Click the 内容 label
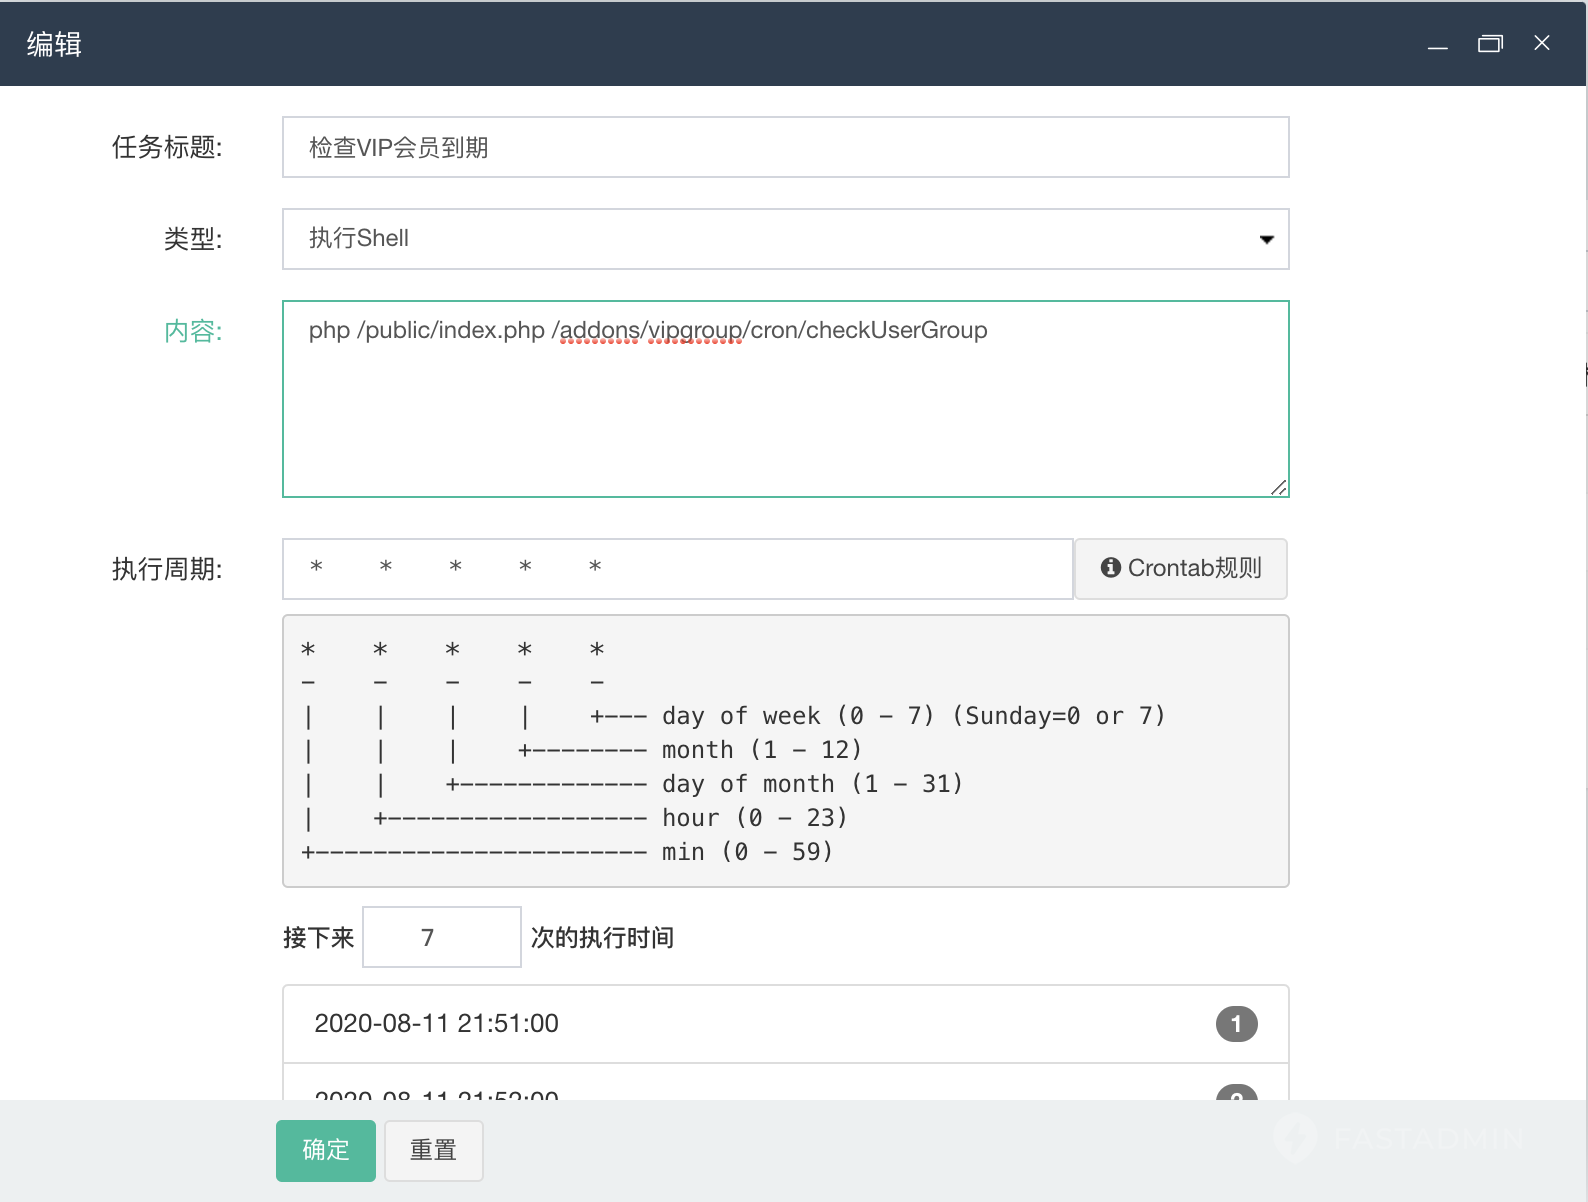Screen dimensions: 1588x1202 pos(193,331)
